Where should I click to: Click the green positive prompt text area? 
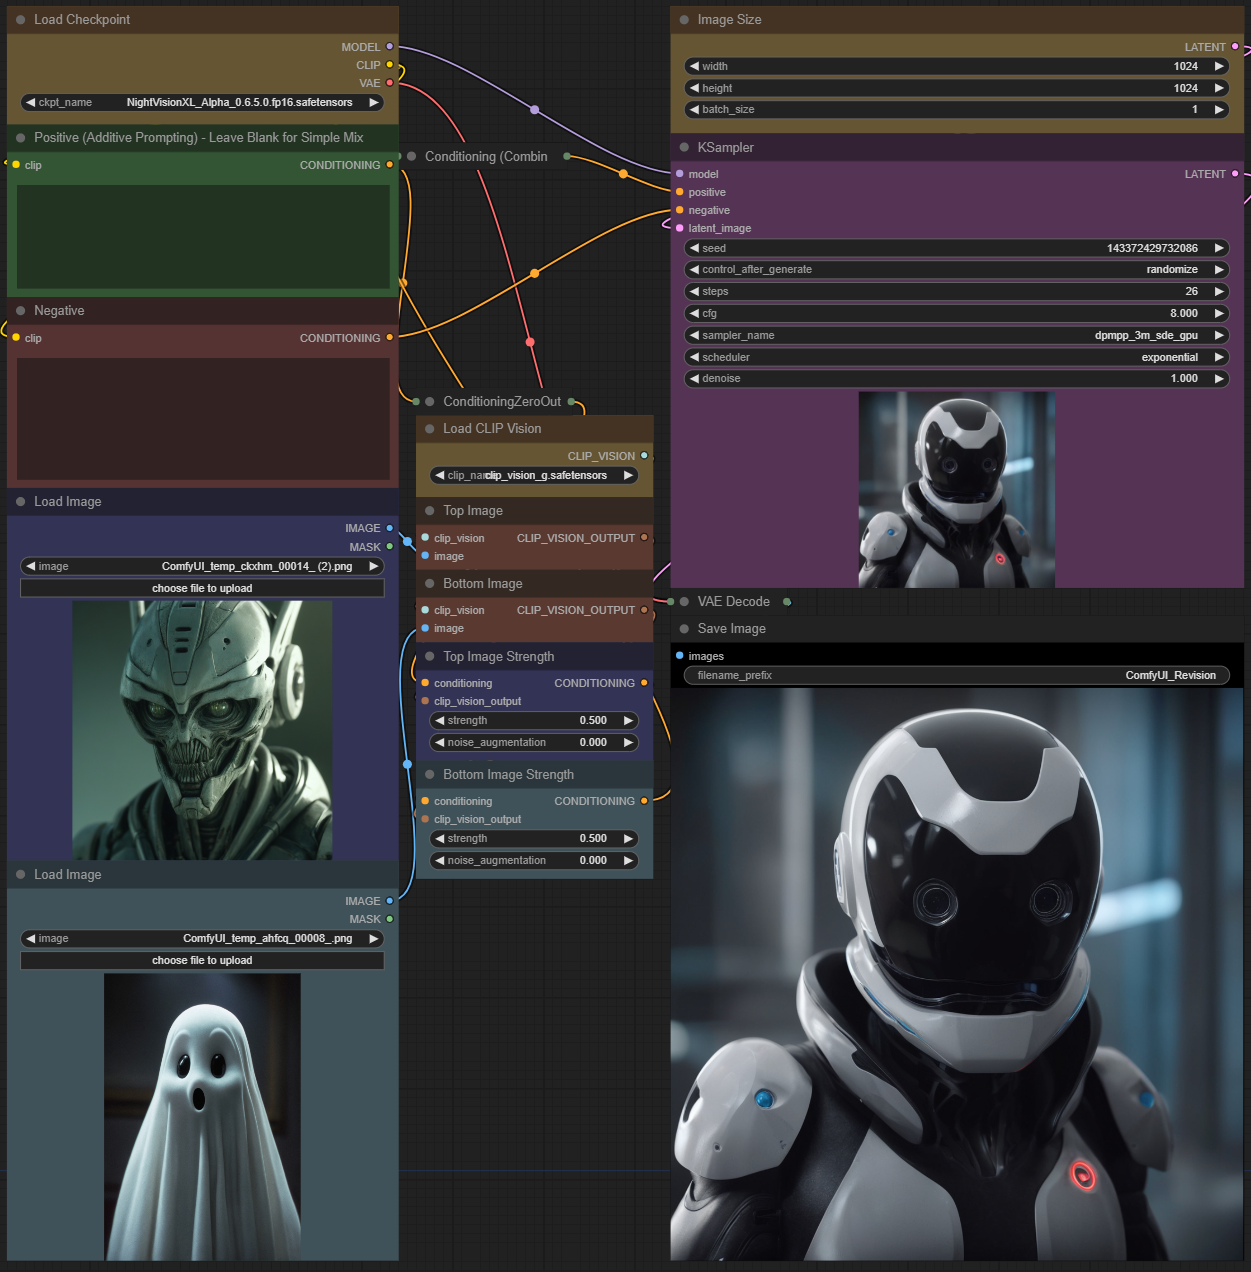203,237
